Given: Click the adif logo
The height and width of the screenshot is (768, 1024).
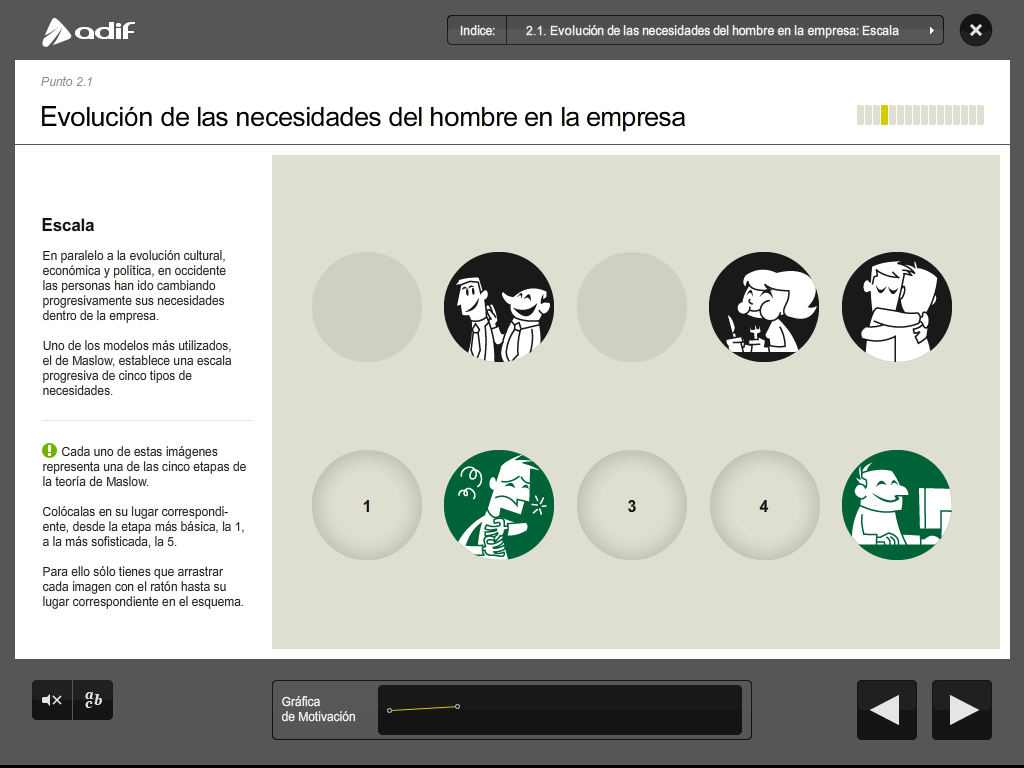Looking at the screenshot, I should click(88, 32).
